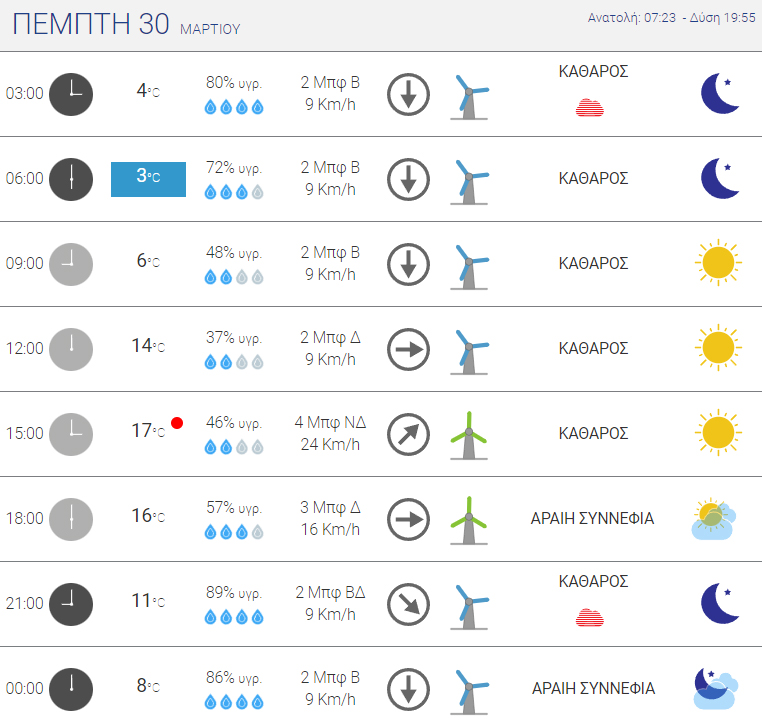Click the dark clock icon for 21:00
This screenshot has width=762, height=726.
[71, 605]
